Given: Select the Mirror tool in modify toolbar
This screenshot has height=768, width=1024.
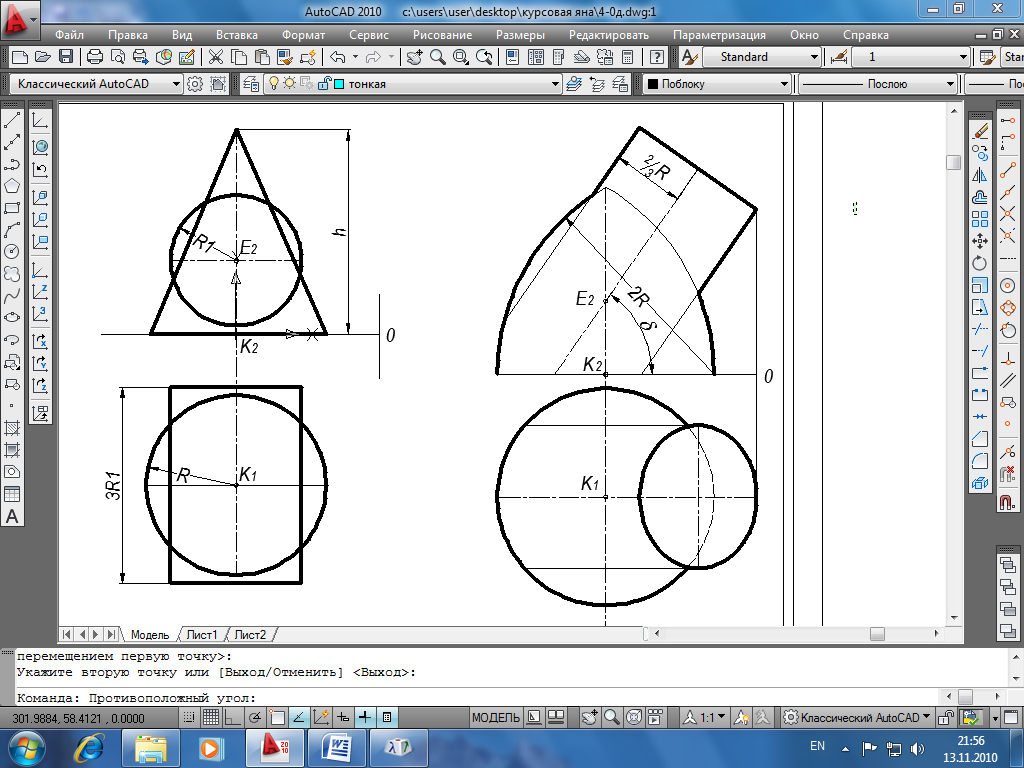Looking at the screenshot, I should [980, 175].
